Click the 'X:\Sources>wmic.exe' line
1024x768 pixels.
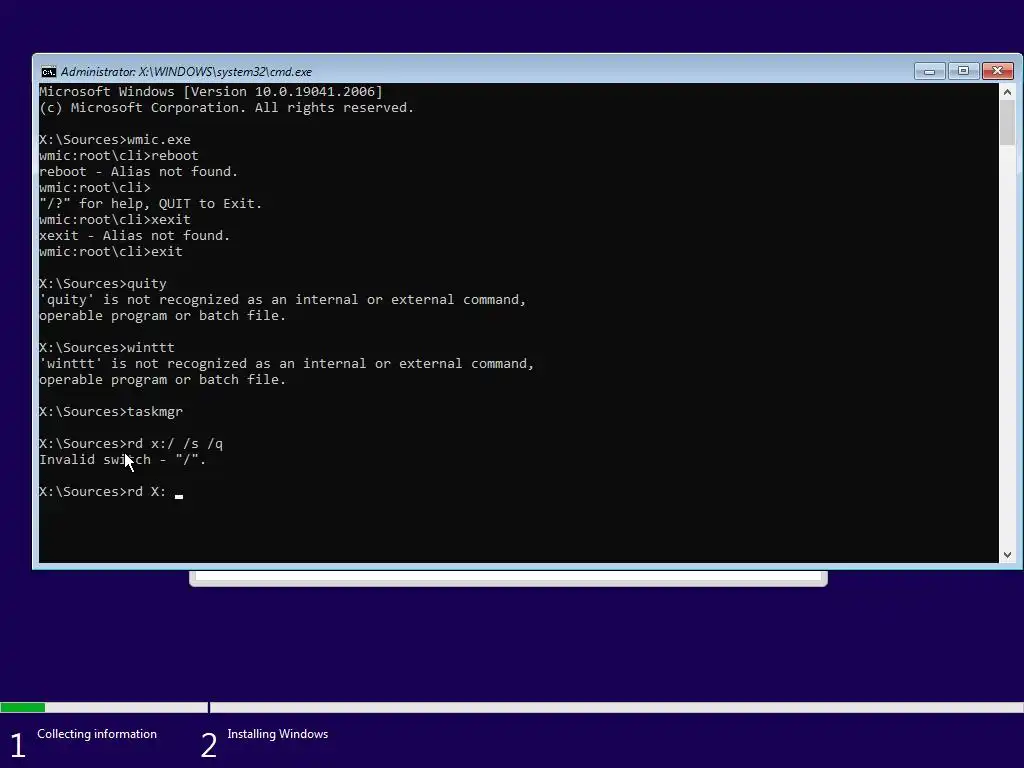[115, 140]
